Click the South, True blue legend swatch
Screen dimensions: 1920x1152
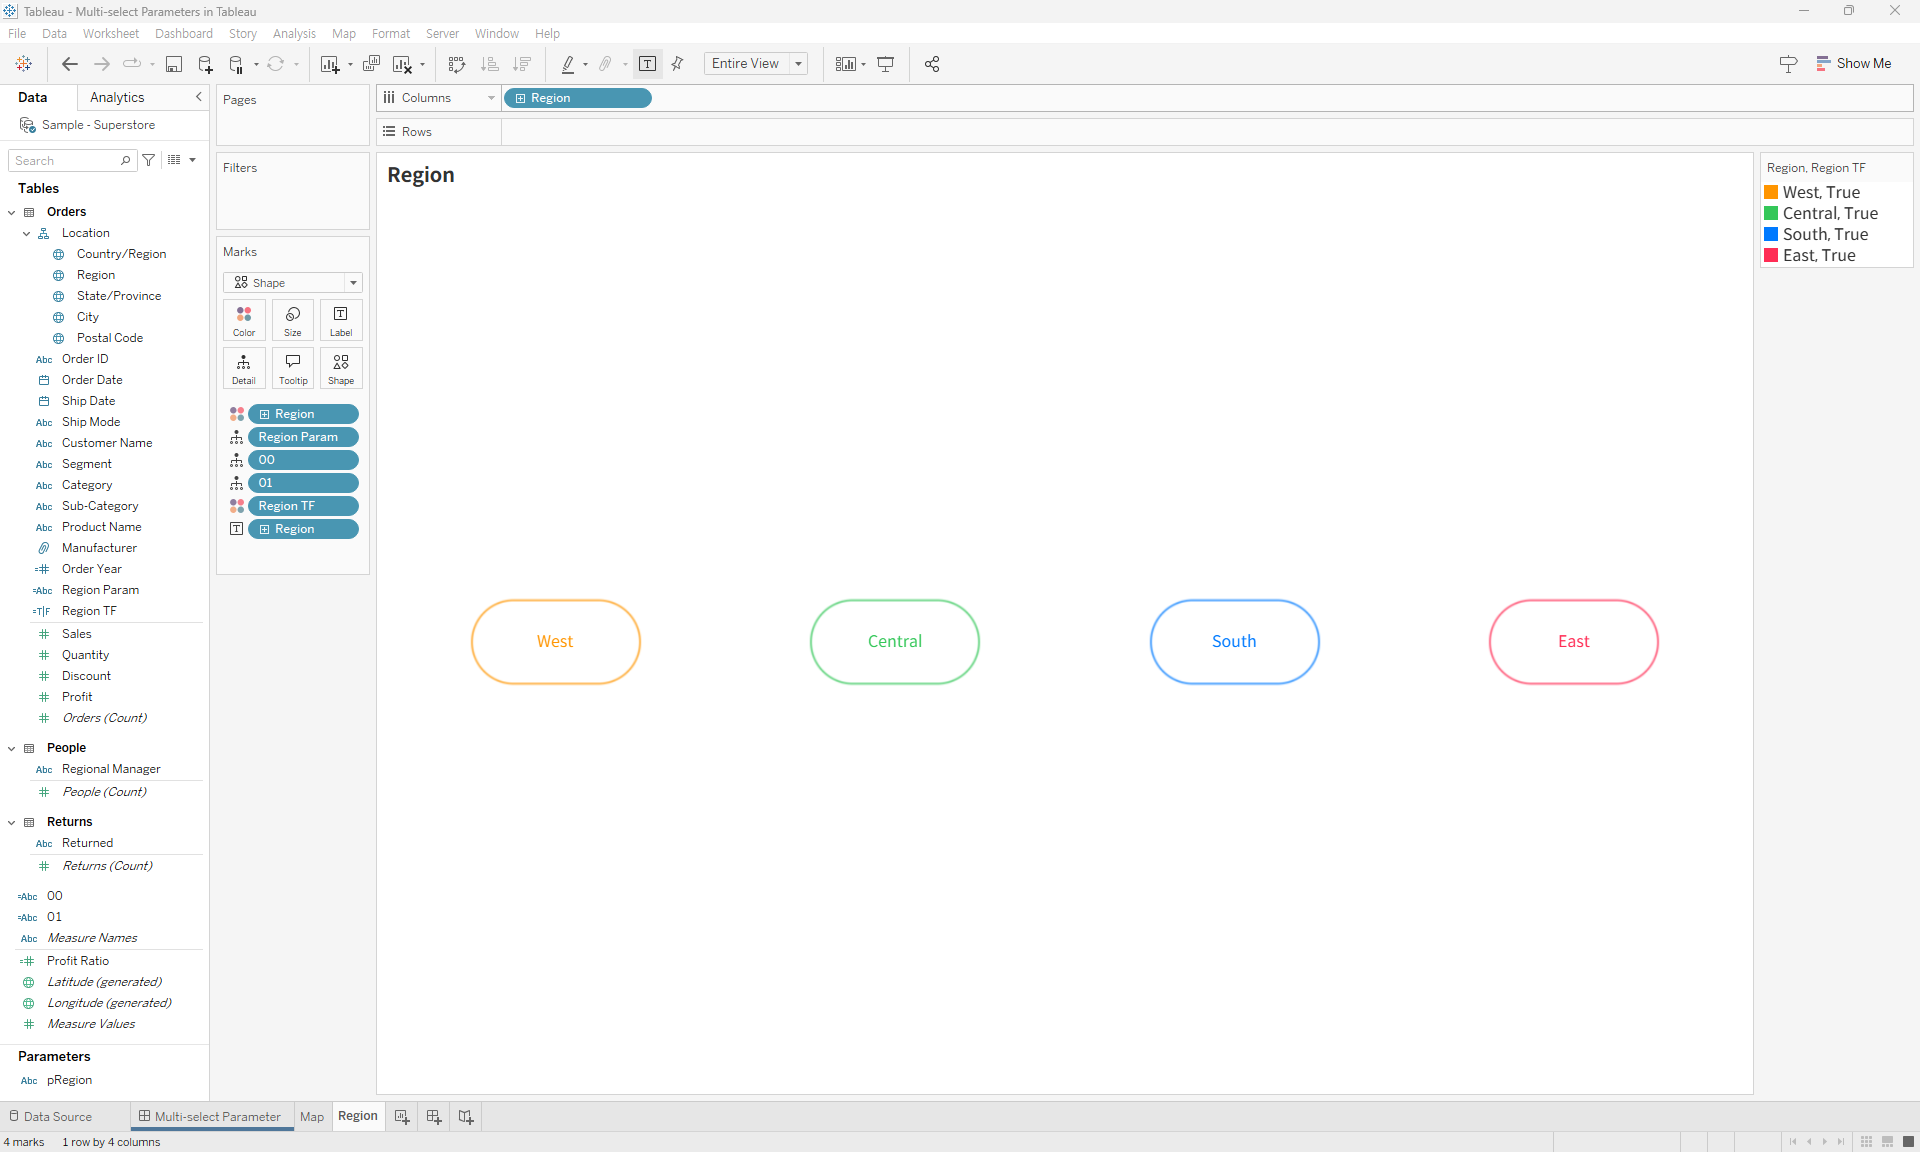tap(1771, 234)
